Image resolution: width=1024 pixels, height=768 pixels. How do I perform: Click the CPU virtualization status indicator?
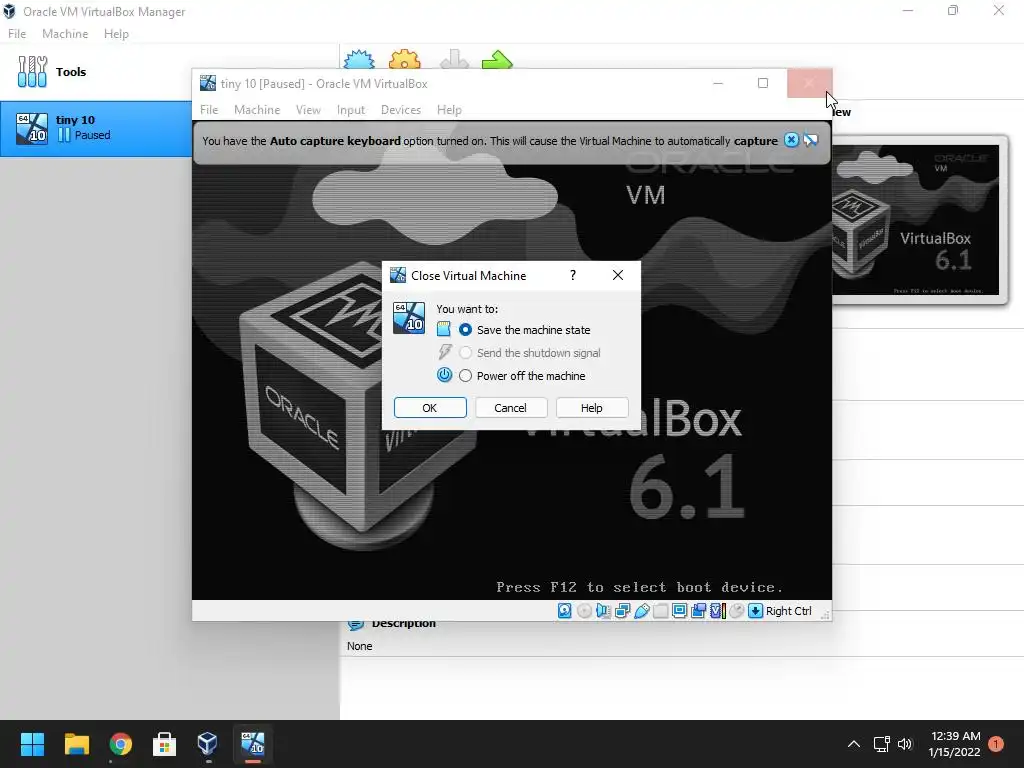click(717, 611)
